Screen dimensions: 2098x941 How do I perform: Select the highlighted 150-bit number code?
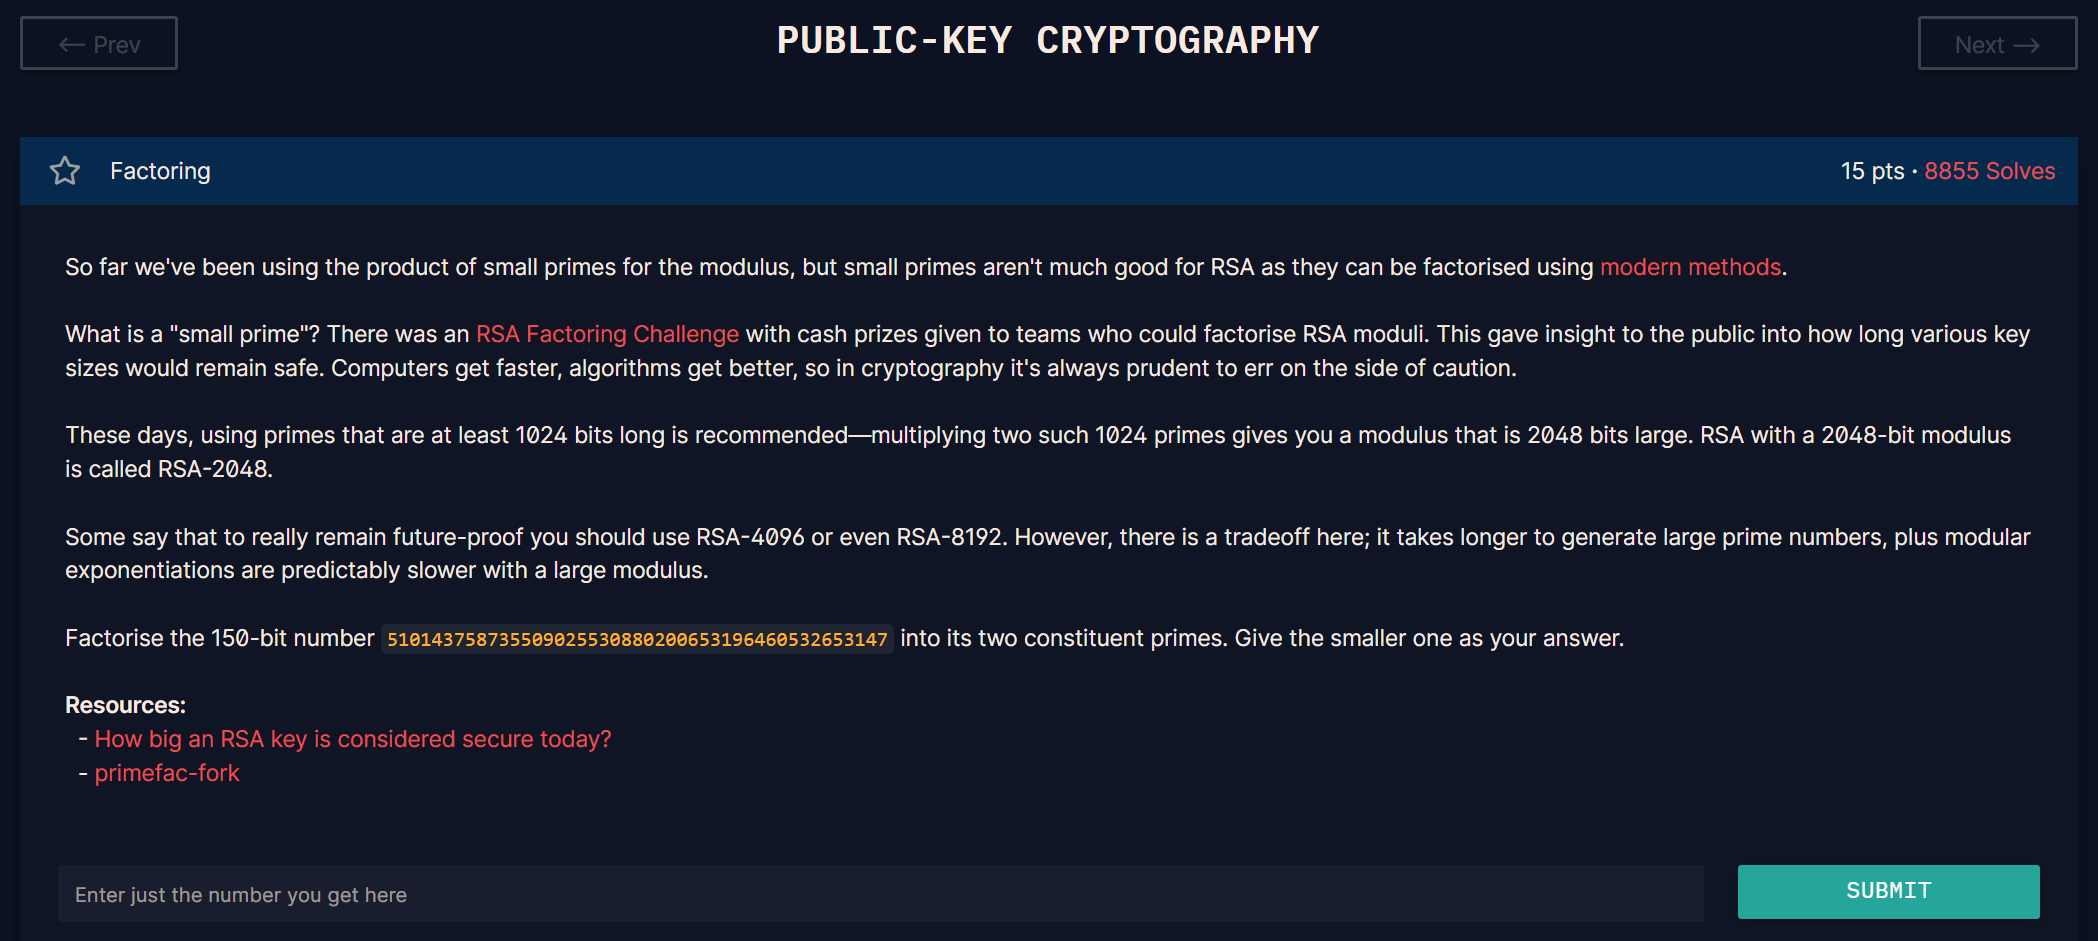click(637, 639)
